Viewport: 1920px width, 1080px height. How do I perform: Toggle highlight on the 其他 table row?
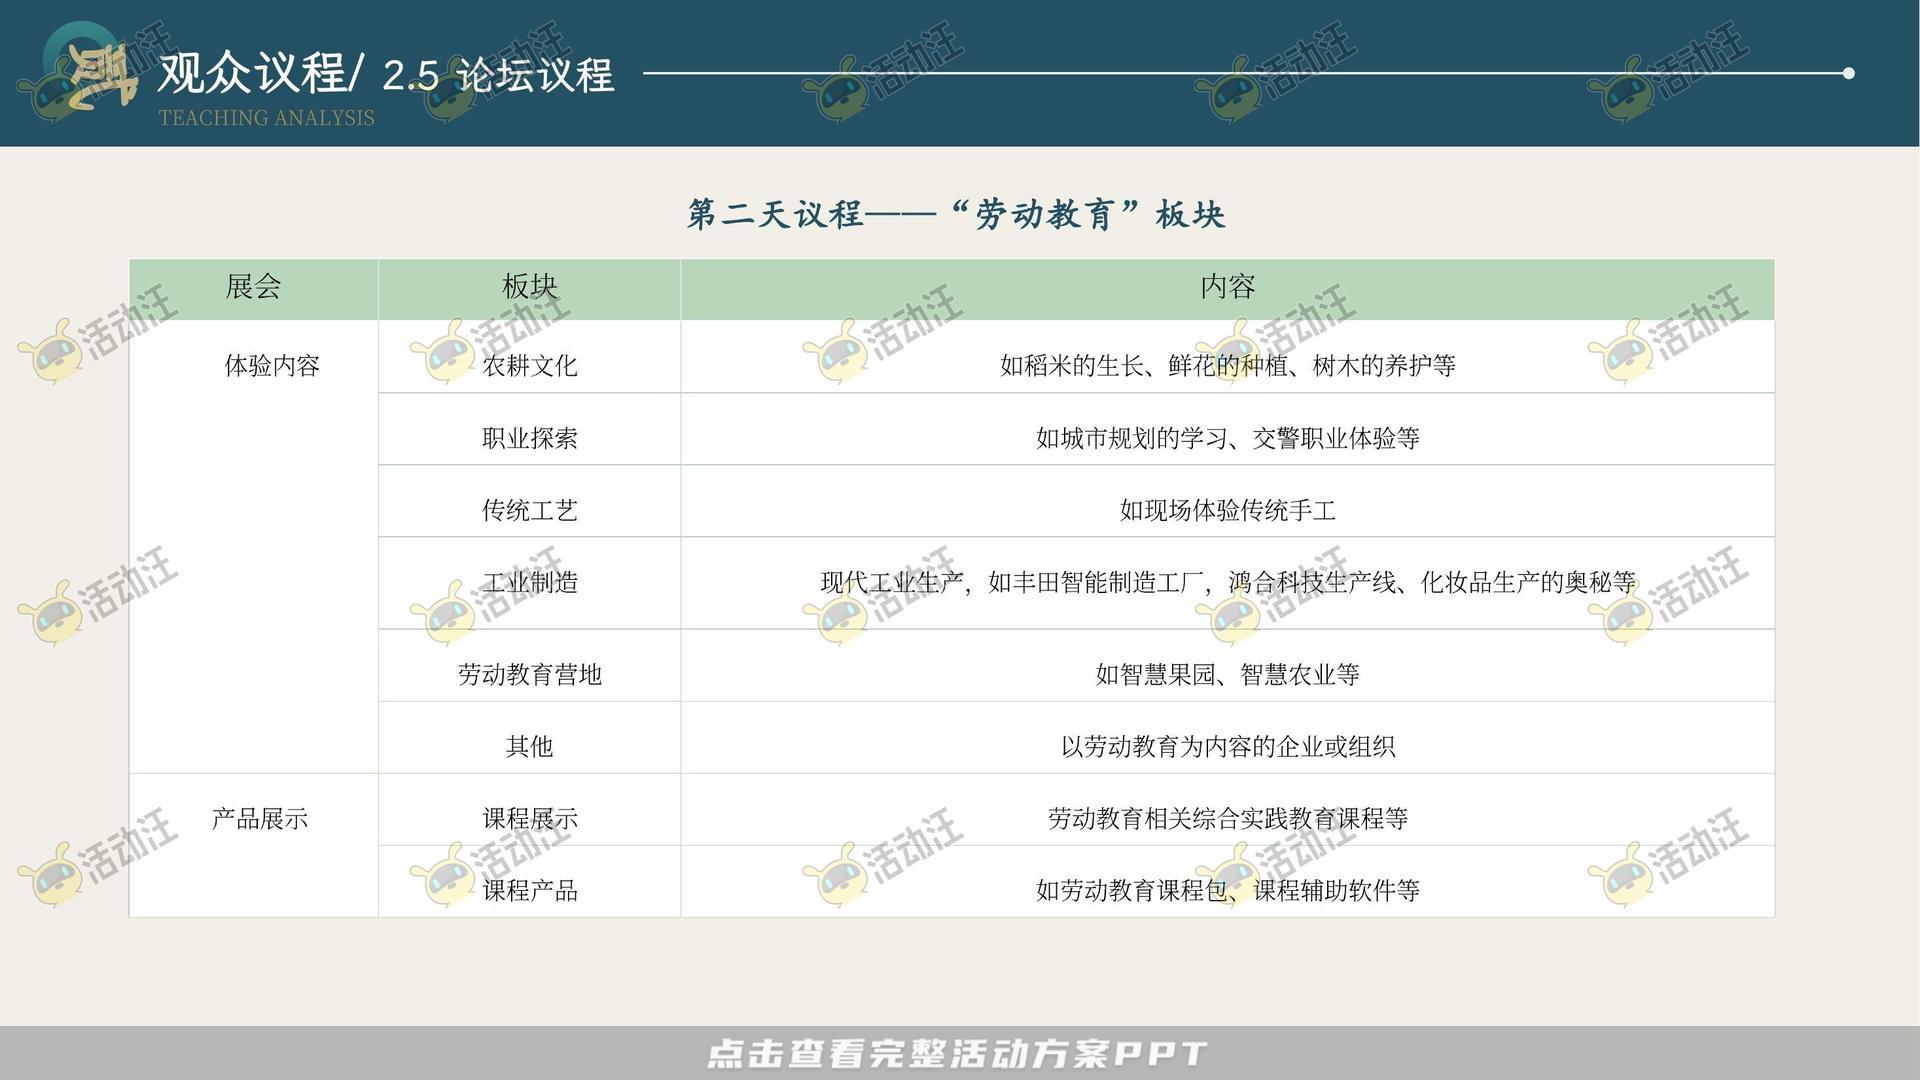(x=528, y=746)
